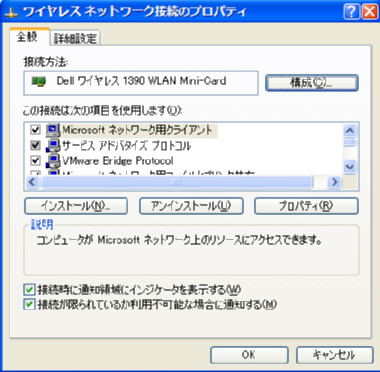The height and width of the screenshot is (372, 380).
Task: Select the Microsoft ネットワーク用クライアント row text
Action: click(x=137, y=130)
